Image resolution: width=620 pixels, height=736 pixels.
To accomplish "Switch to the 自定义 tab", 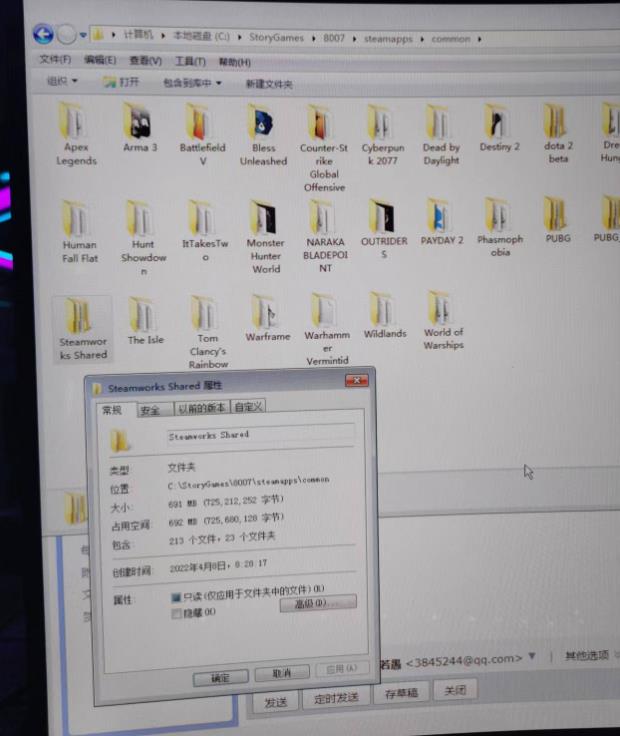I will [248, 406].
